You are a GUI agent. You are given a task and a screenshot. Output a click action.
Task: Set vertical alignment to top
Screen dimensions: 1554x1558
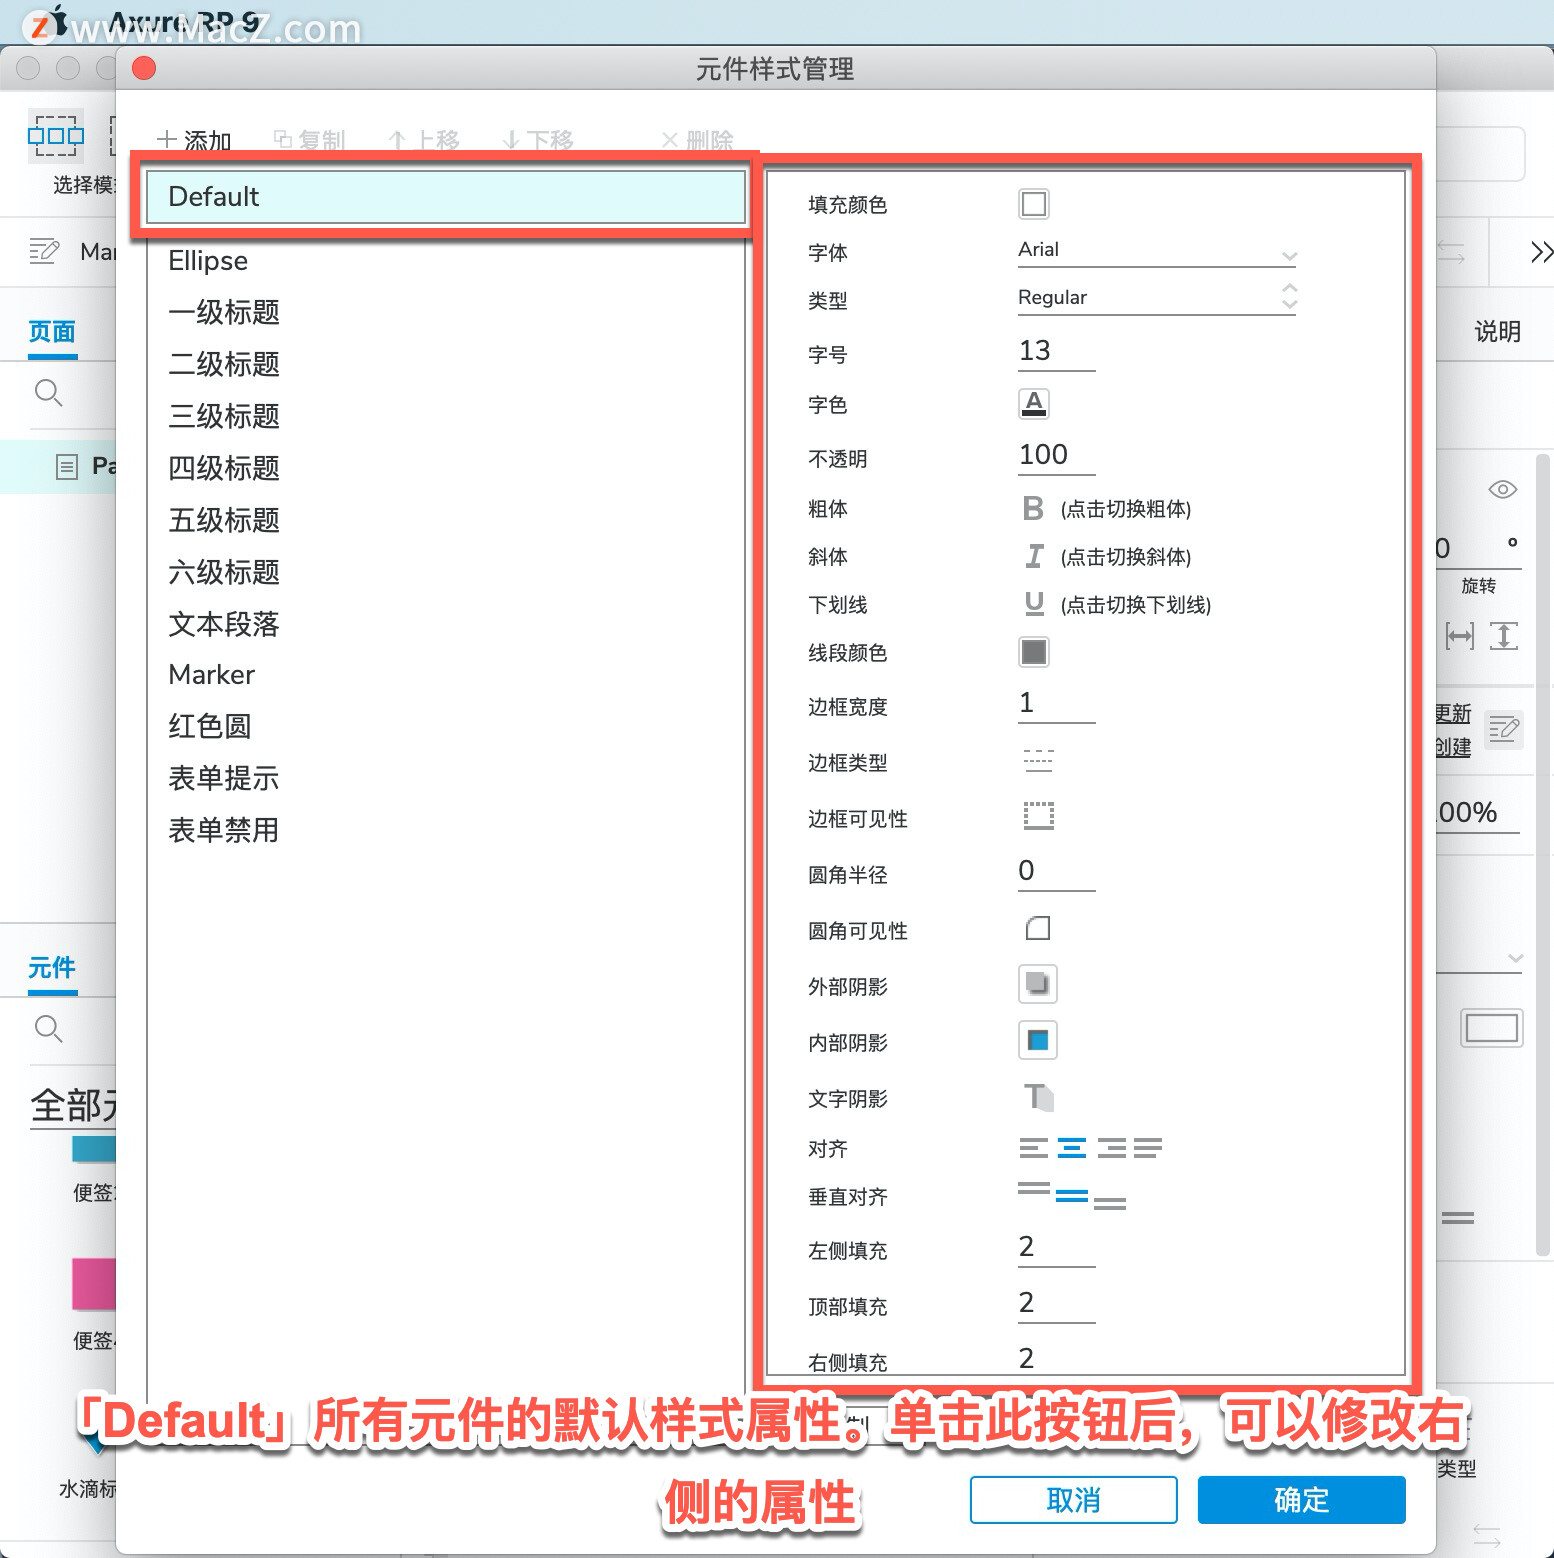click(1033, 1189)
